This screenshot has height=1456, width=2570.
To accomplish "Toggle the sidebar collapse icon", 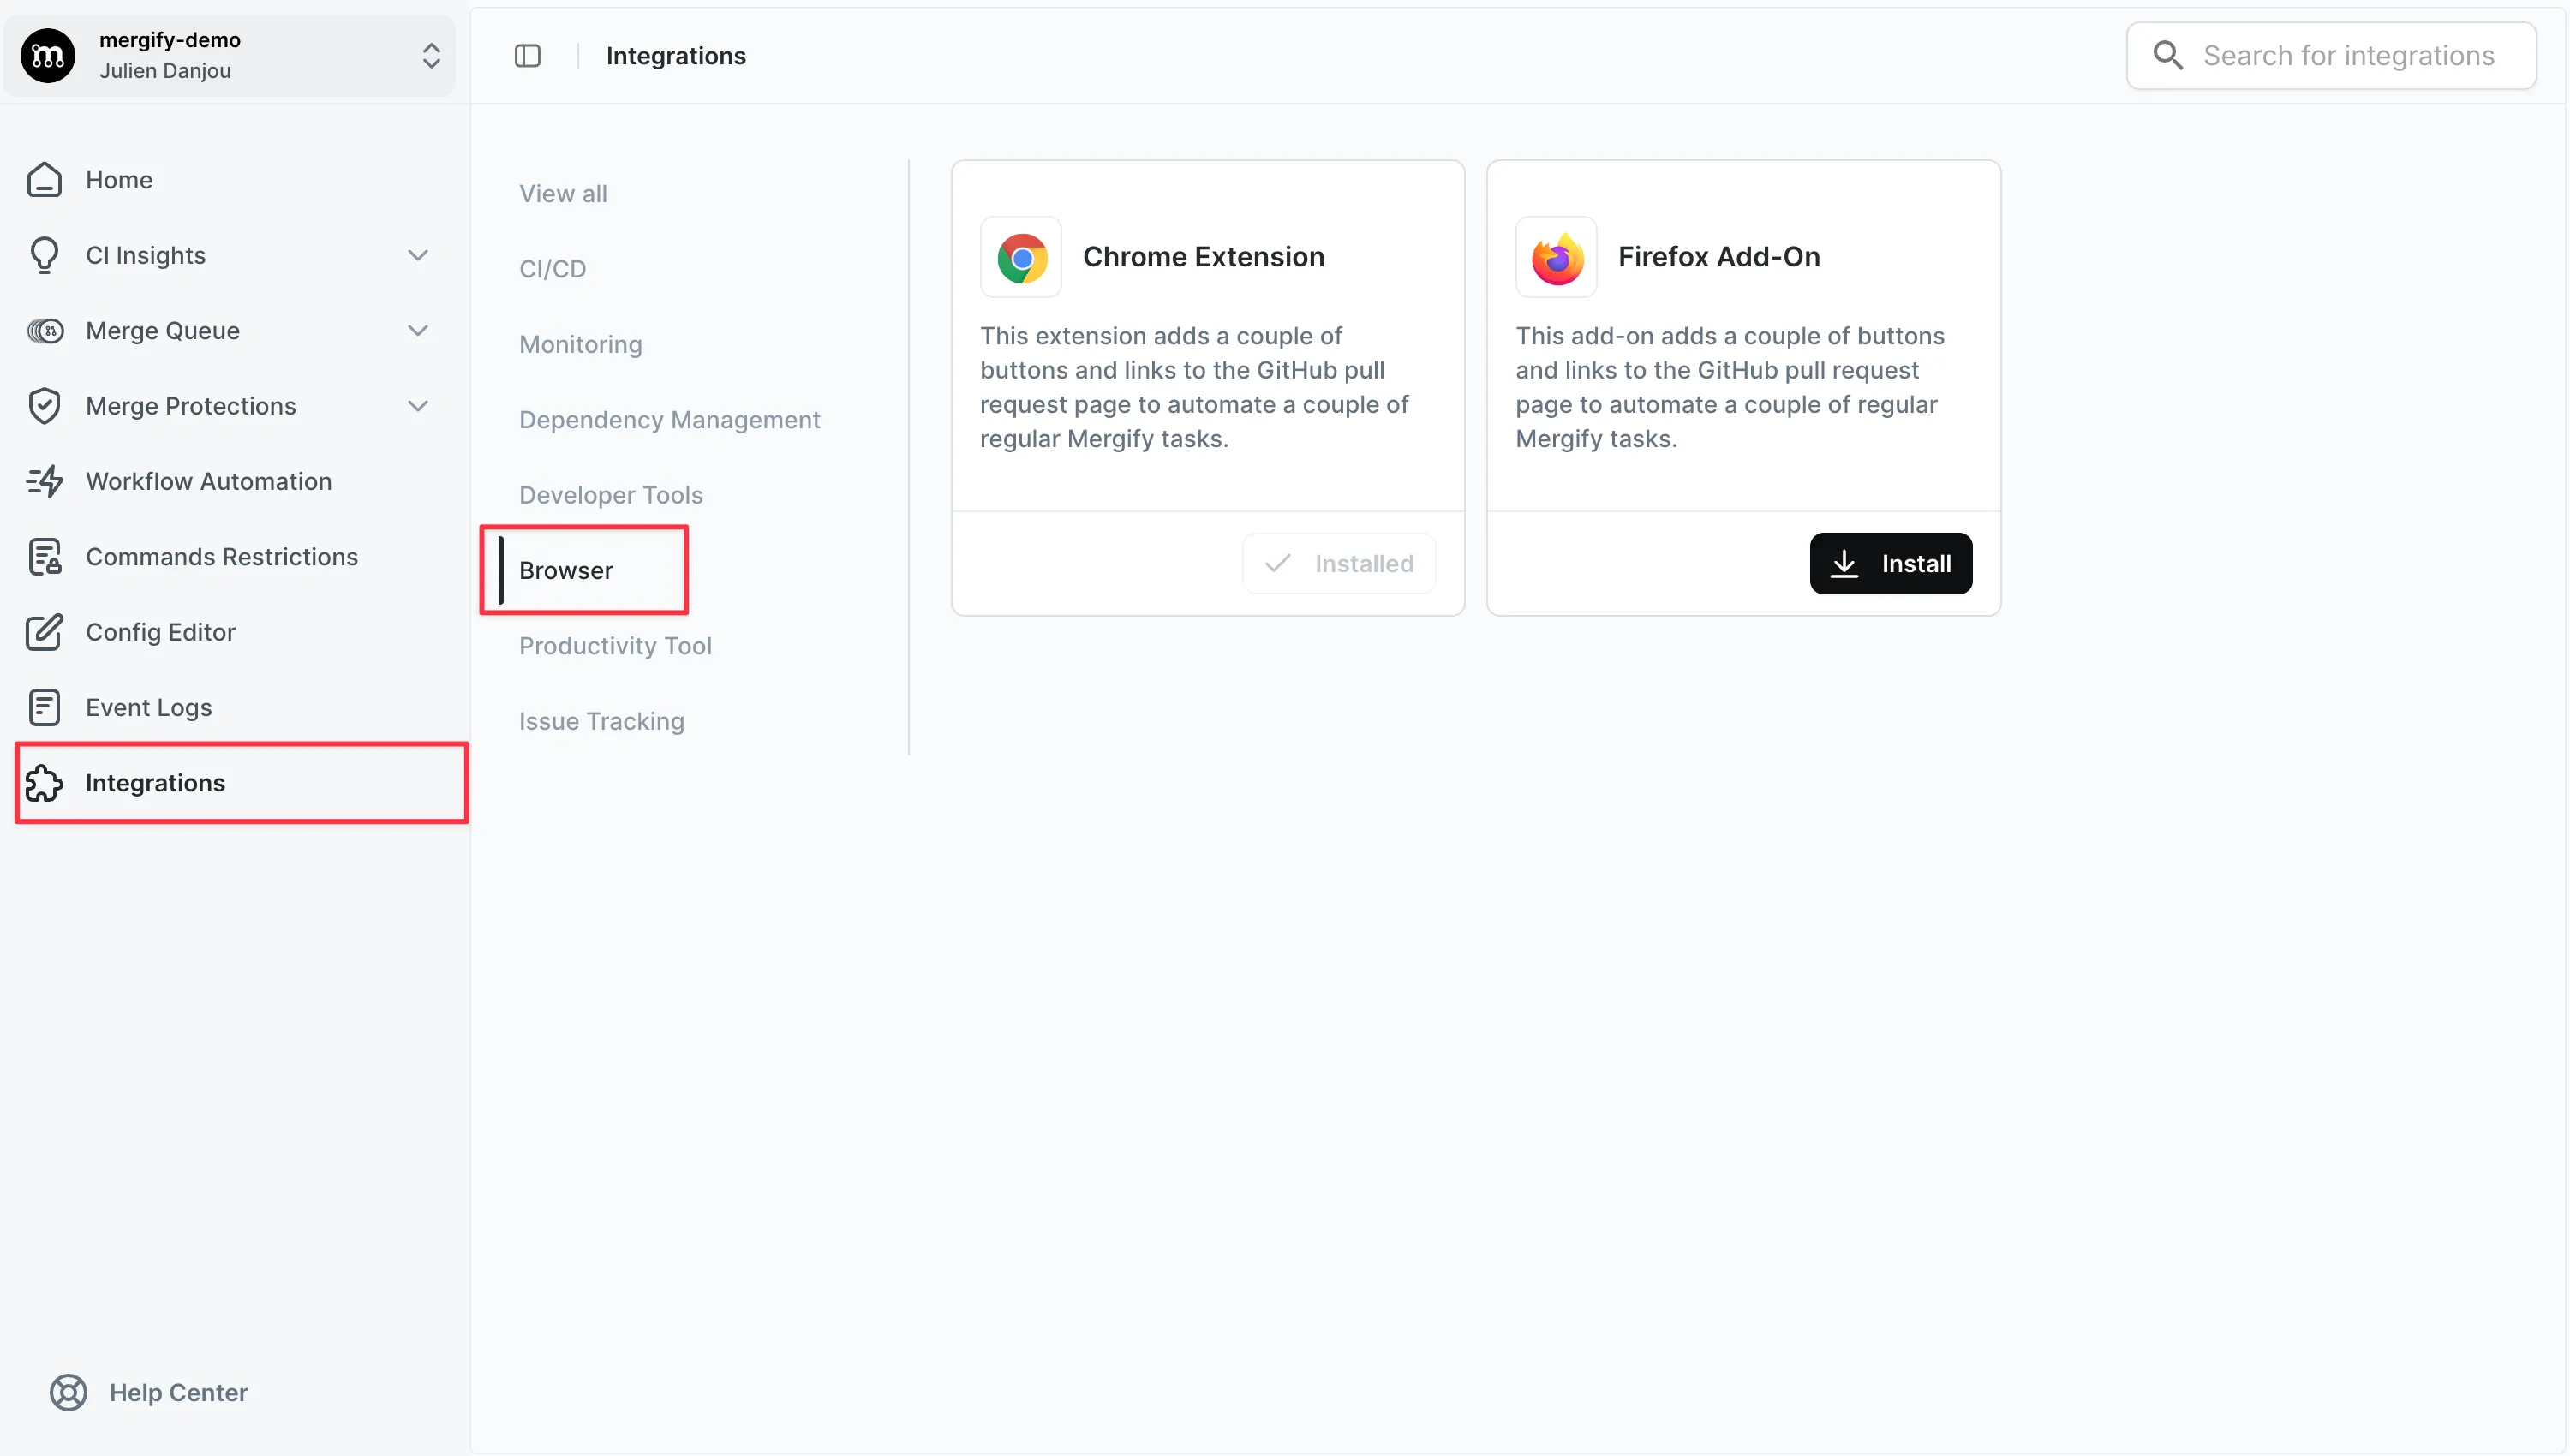I will (x=527, y=55).
